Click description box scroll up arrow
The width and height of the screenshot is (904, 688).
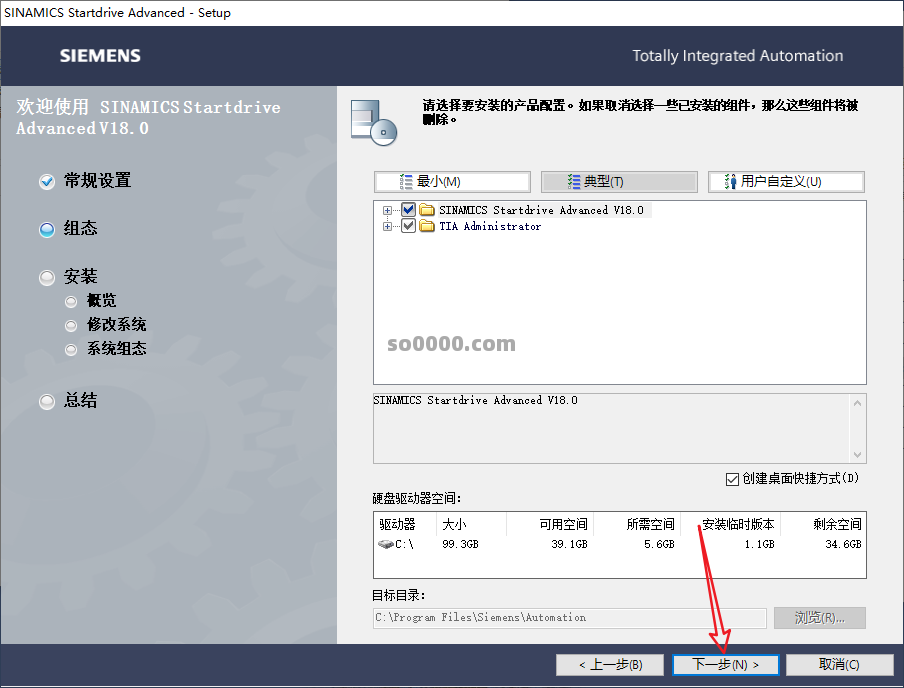point(857,403)
